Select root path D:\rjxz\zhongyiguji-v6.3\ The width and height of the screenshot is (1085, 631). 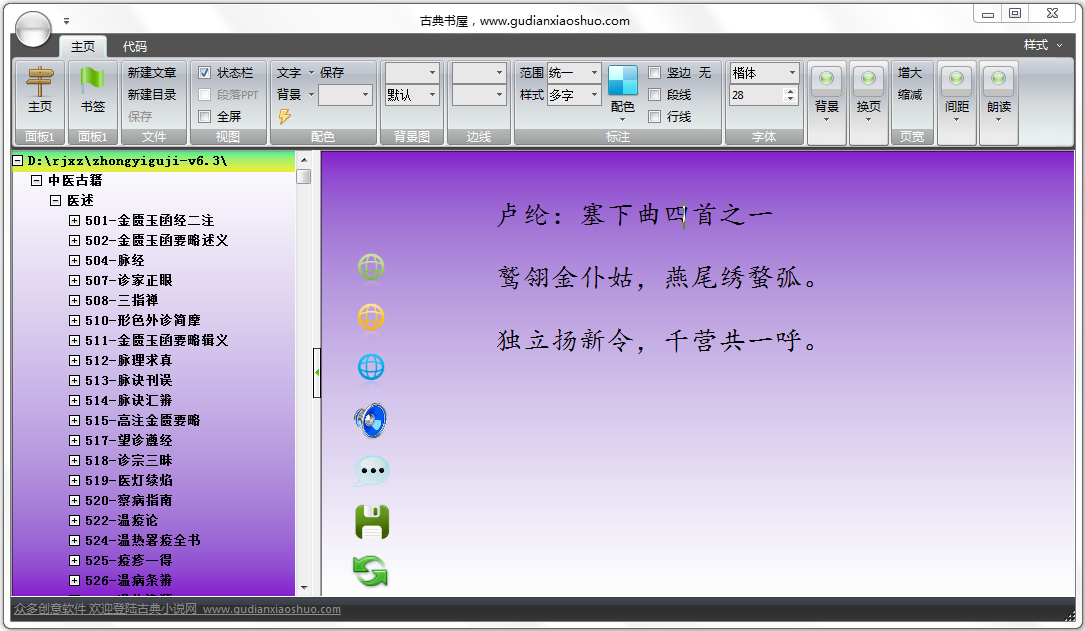tap(127, 161)
